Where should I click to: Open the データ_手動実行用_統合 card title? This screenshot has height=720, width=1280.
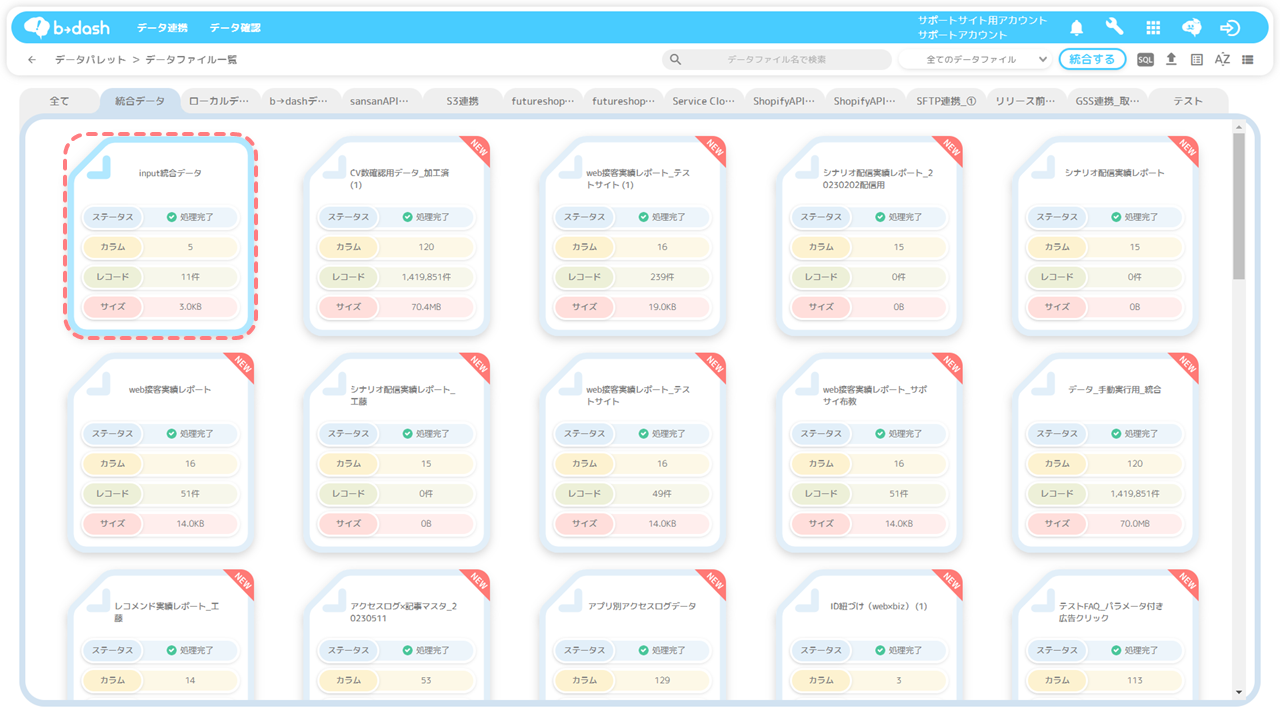(x=1115, y=389)
